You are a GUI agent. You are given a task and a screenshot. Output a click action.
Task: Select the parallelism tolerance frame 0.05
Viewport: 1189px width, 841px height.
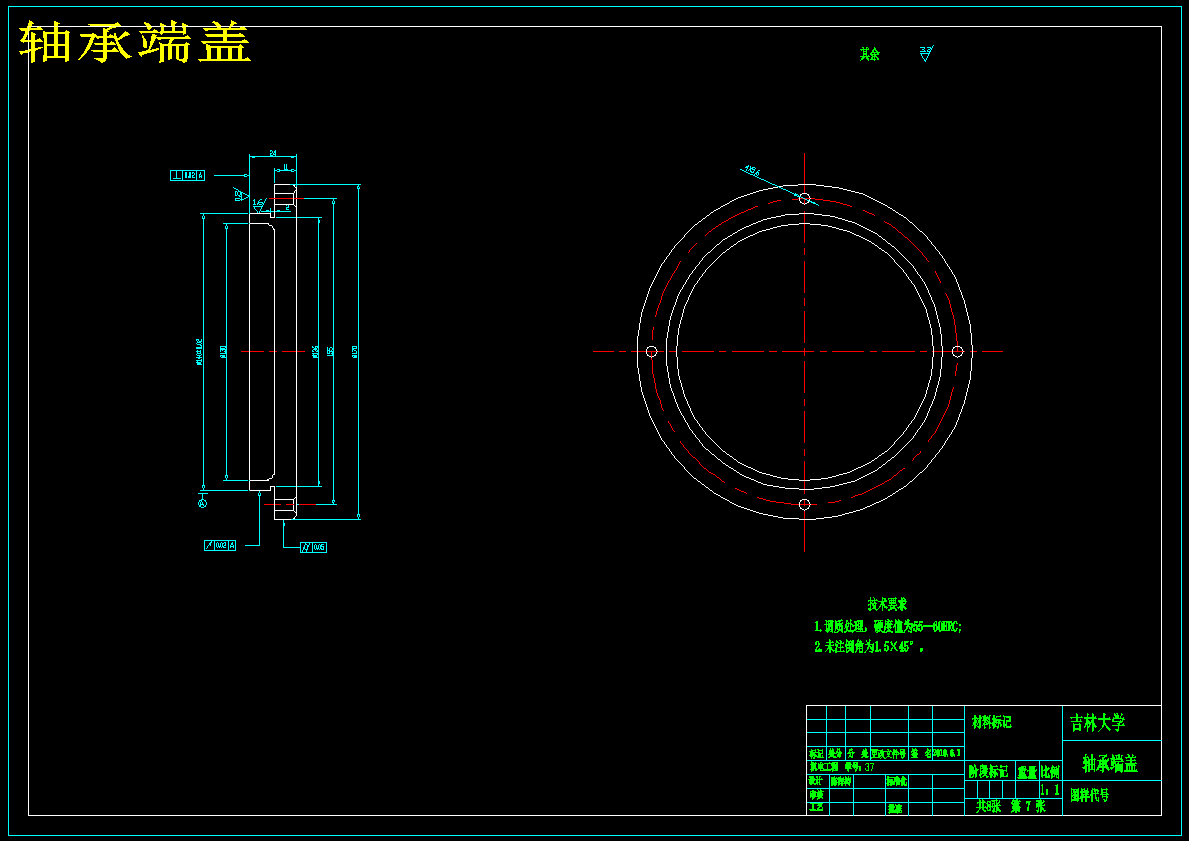(313, 548)
